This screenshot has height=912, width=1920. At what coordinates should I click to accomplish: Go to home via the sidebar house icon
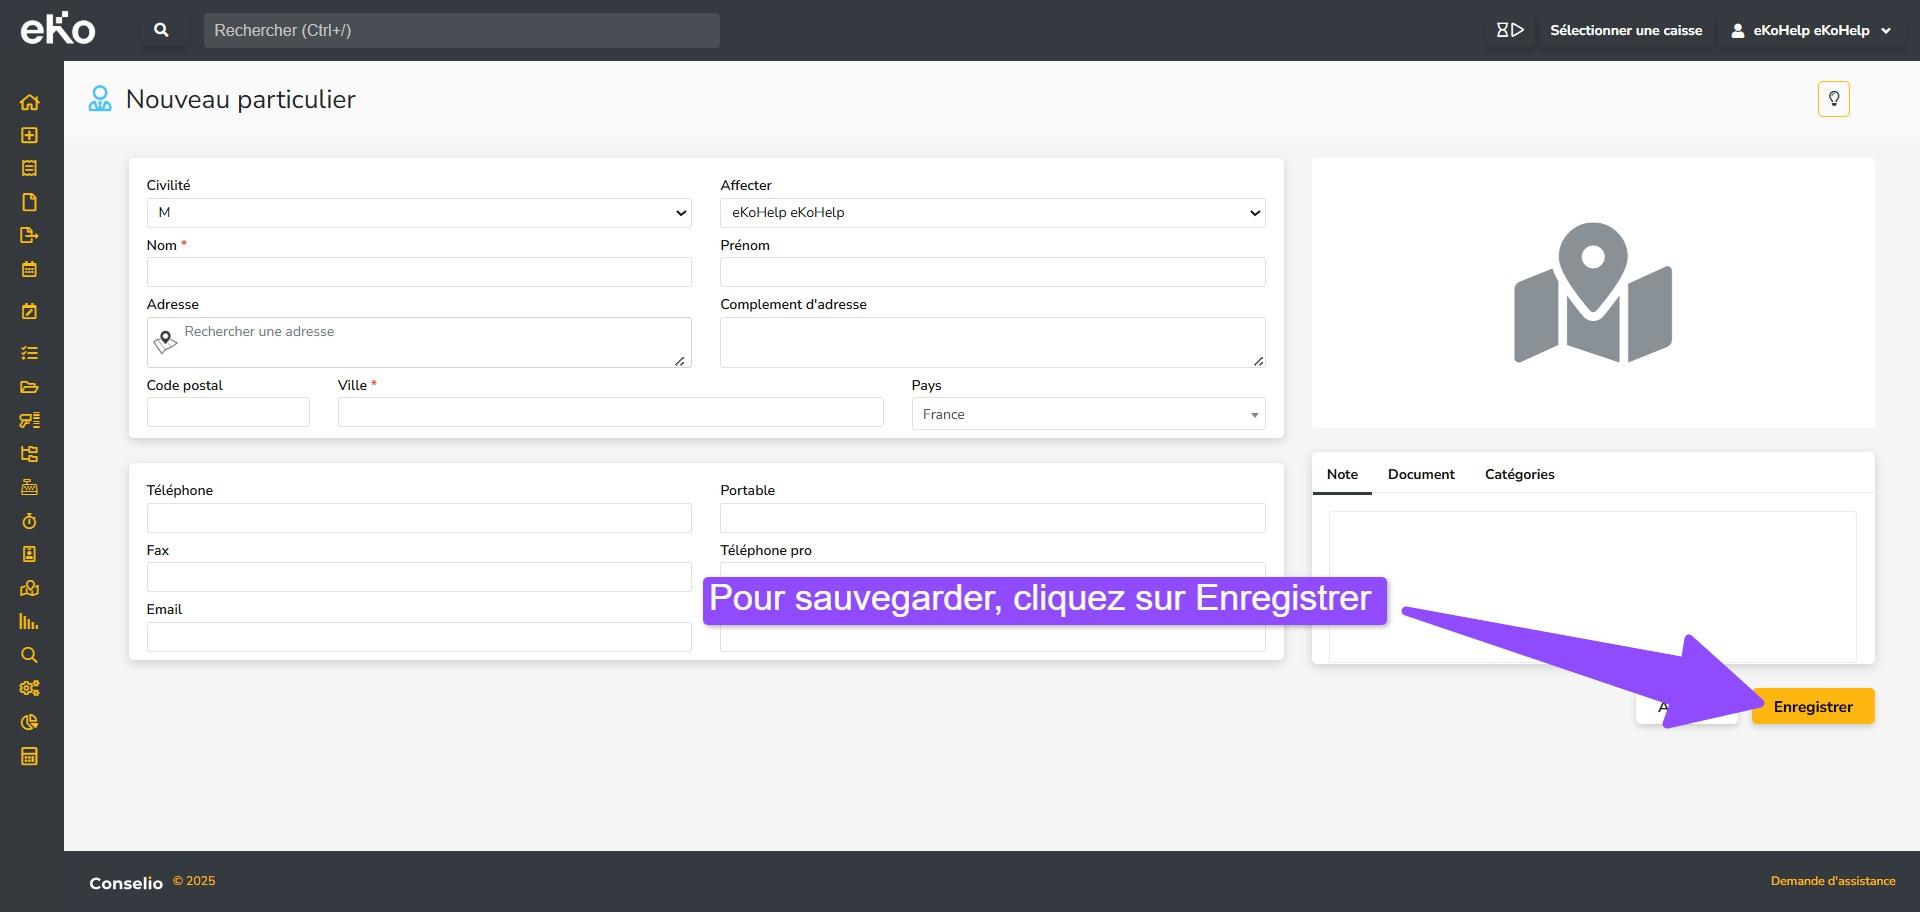[x=29, y=102]
